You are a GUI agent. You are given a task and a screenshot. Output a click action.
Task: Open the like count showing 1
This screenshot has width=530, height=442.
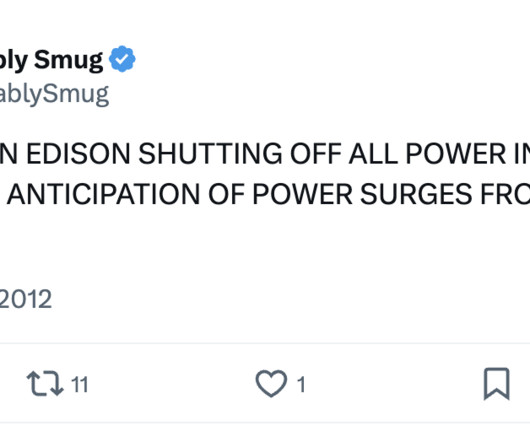tap(301, 385)
